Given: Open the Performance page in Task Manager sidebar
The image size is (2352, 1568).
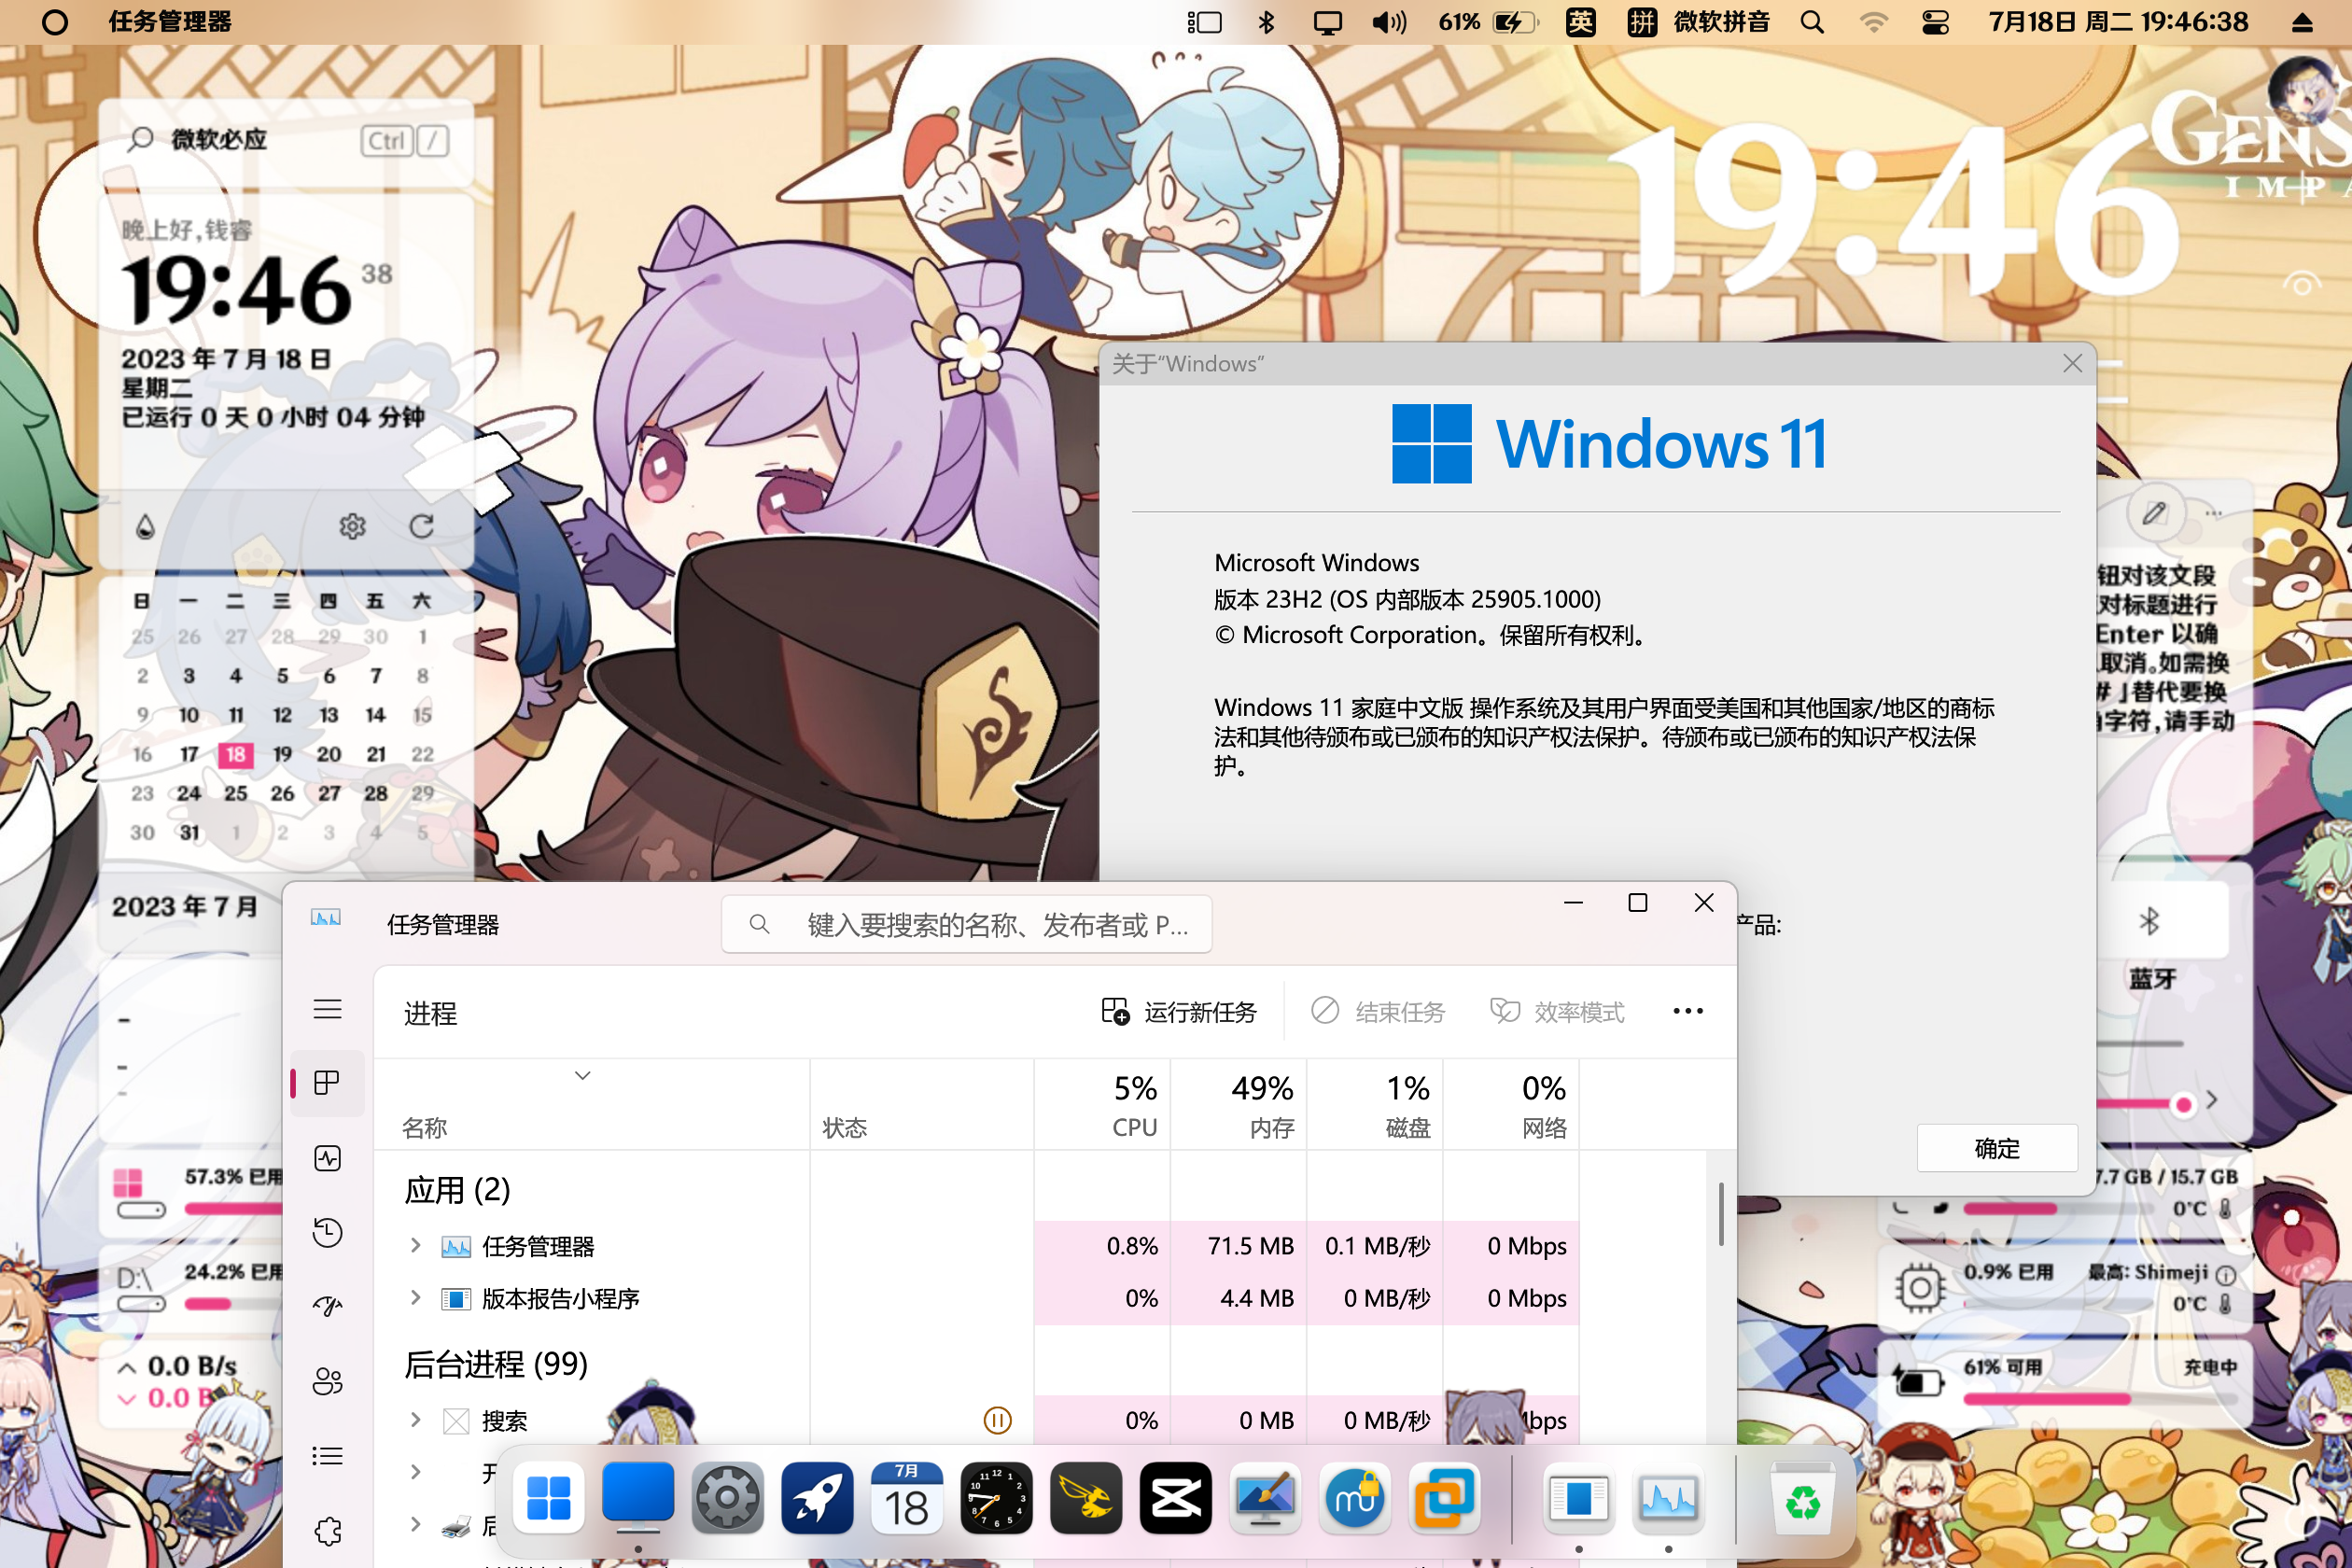Looking at the screenshot, I should coord(327,1158).
